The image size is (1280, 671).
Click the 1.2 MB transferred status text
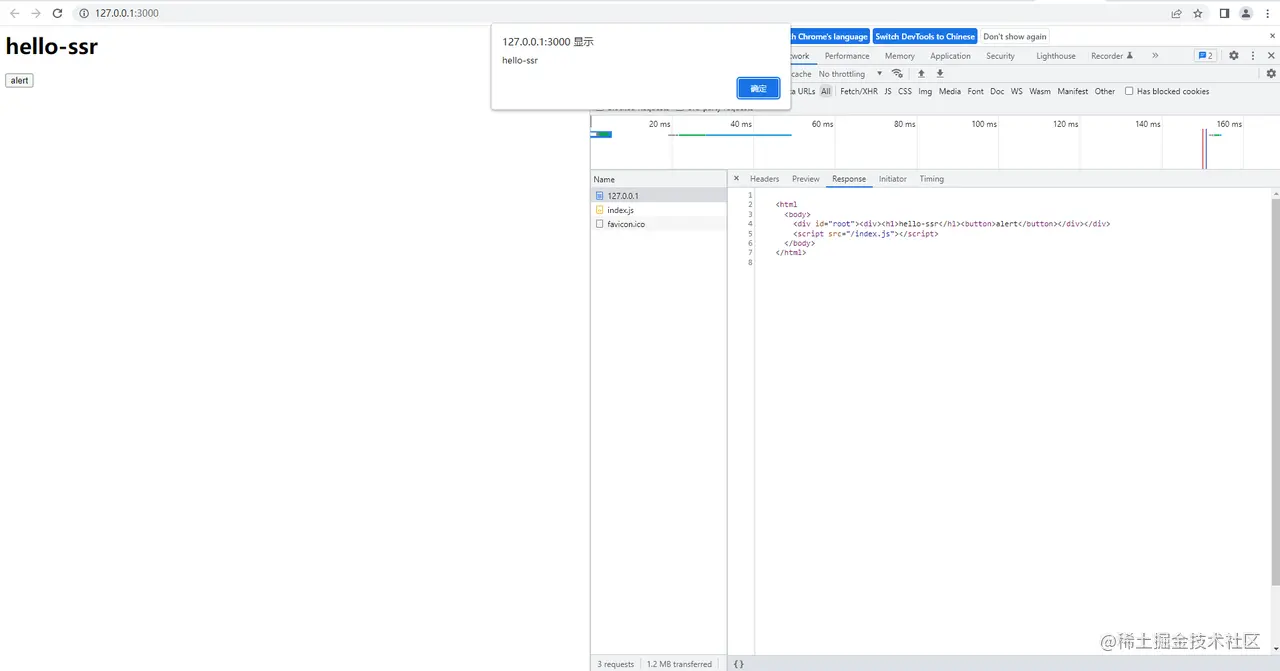click(x=679, y=664)
